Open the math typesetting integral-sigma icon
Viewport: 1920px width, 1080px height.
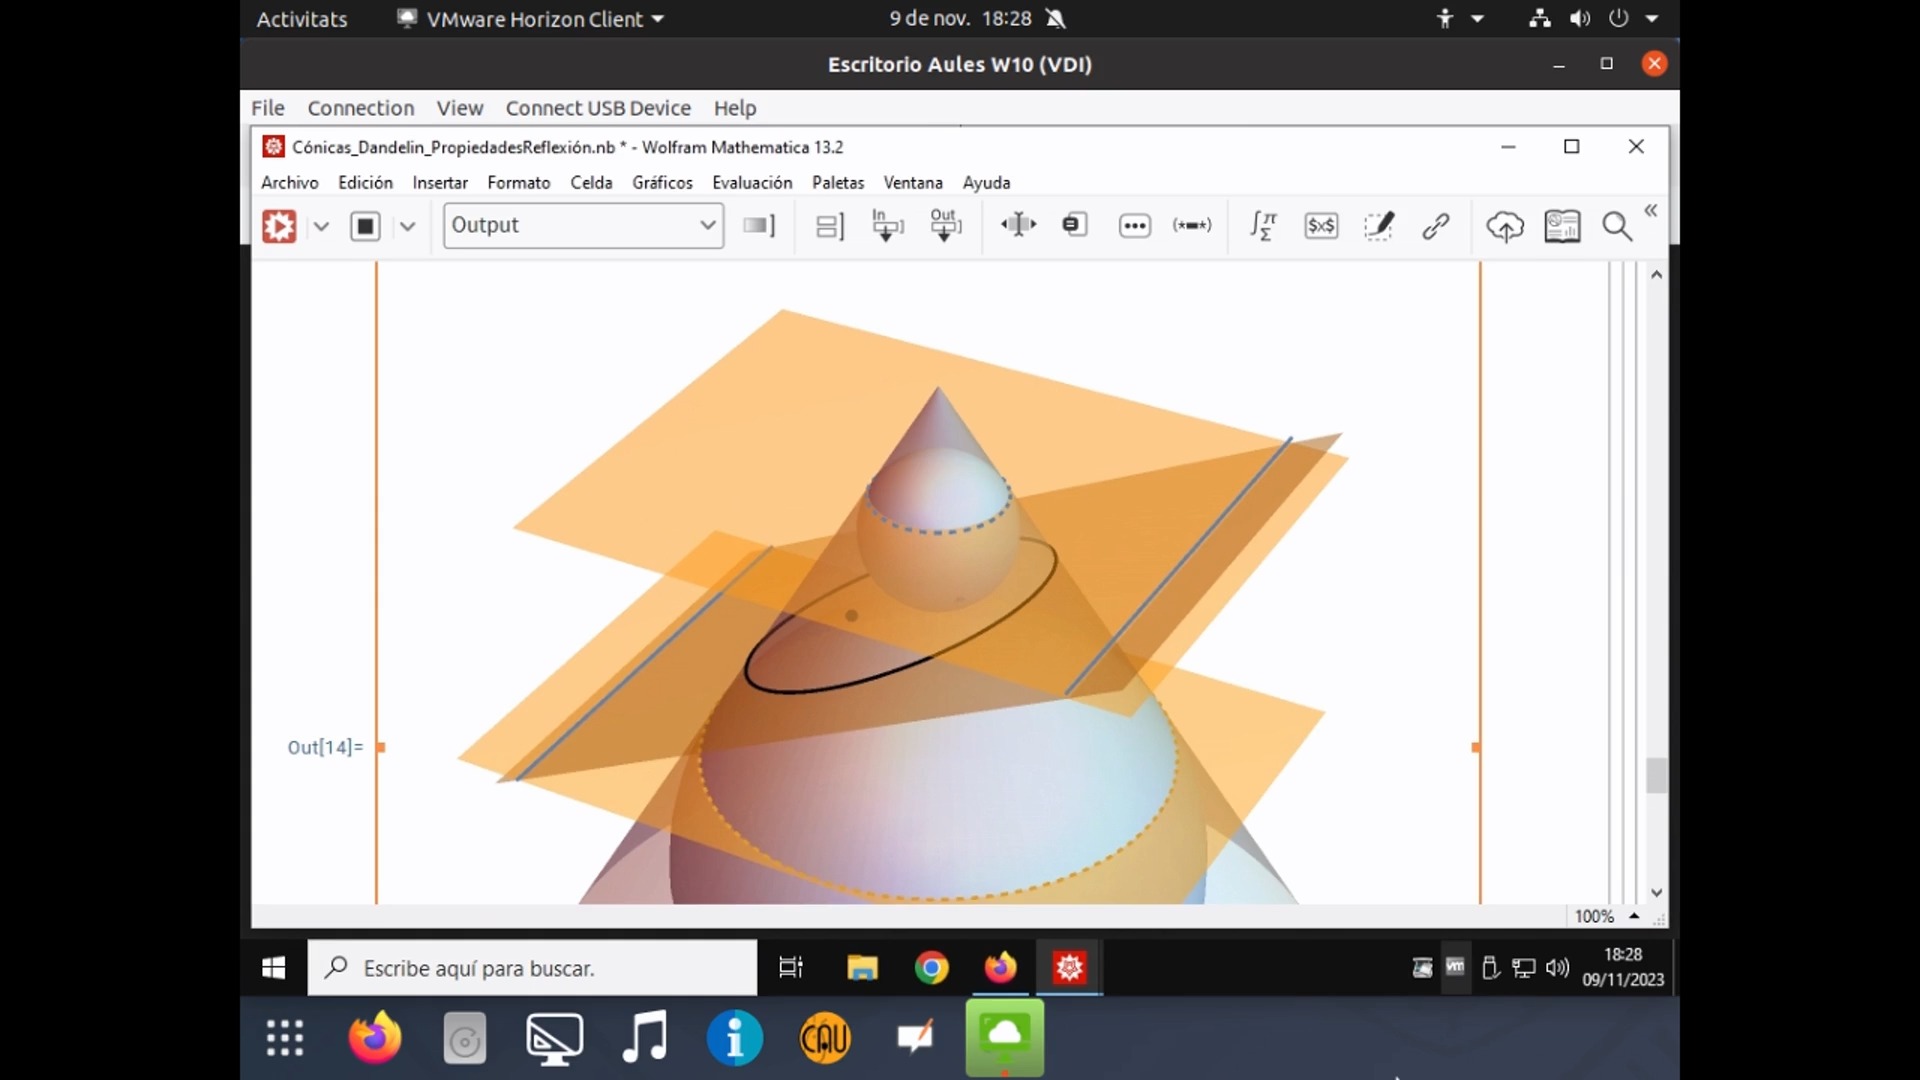coord(1263,226)
